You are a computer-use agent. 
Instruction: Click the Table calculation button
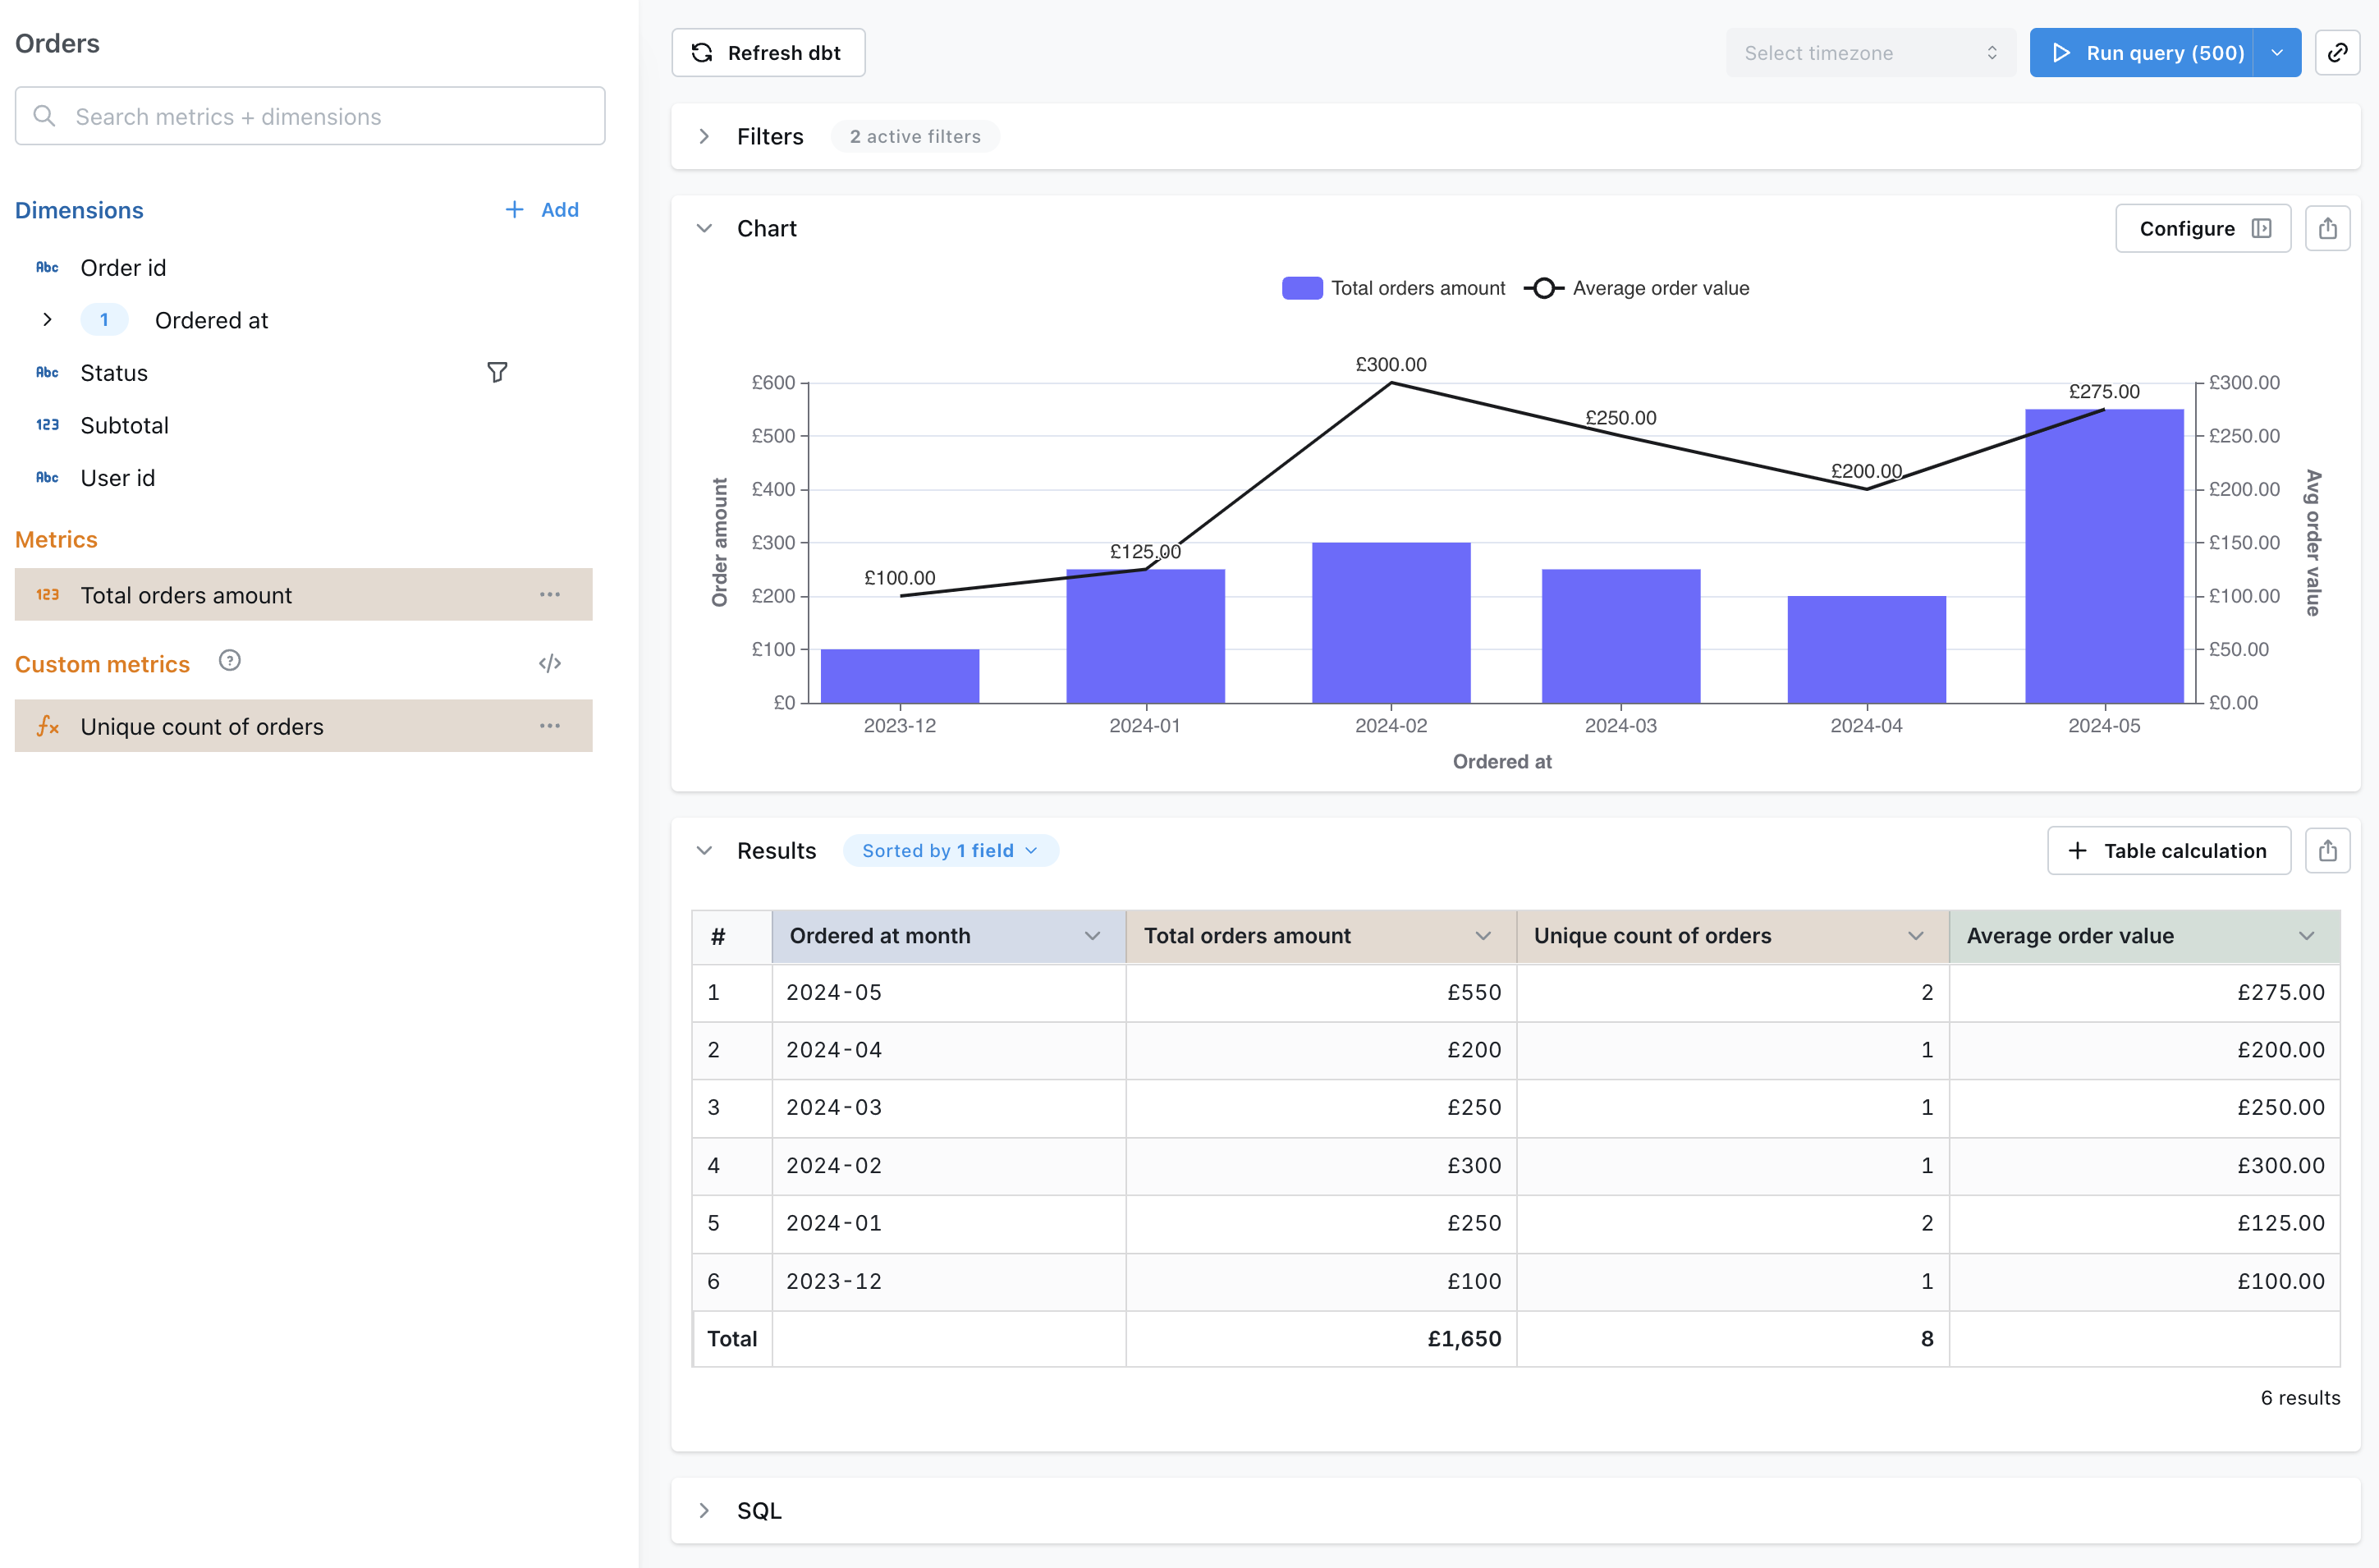[x=2168, y=850]
